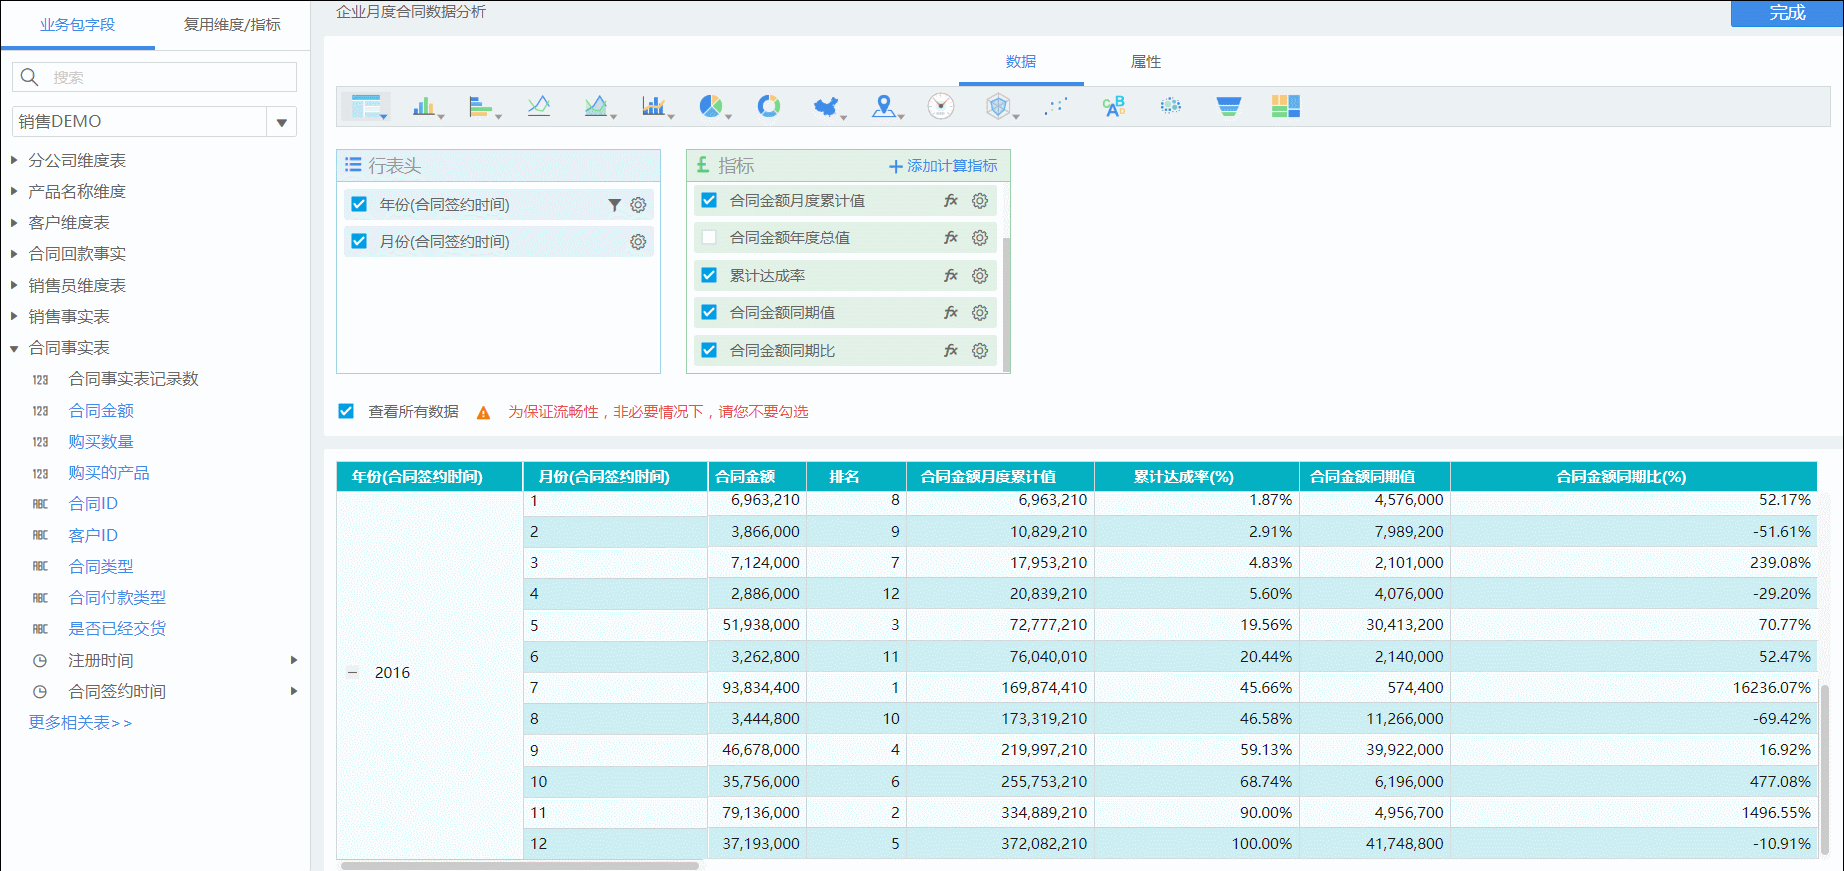Screen dimensions: 1844x871
Task: Select the bubble cluster chart icon
Action: tap(1171, 106)
